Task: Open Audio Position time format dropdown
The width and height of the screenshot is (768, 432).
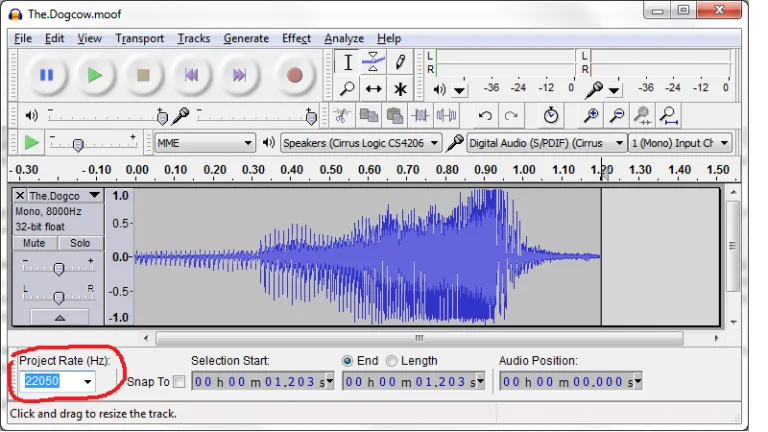Action: pos(638,381)
